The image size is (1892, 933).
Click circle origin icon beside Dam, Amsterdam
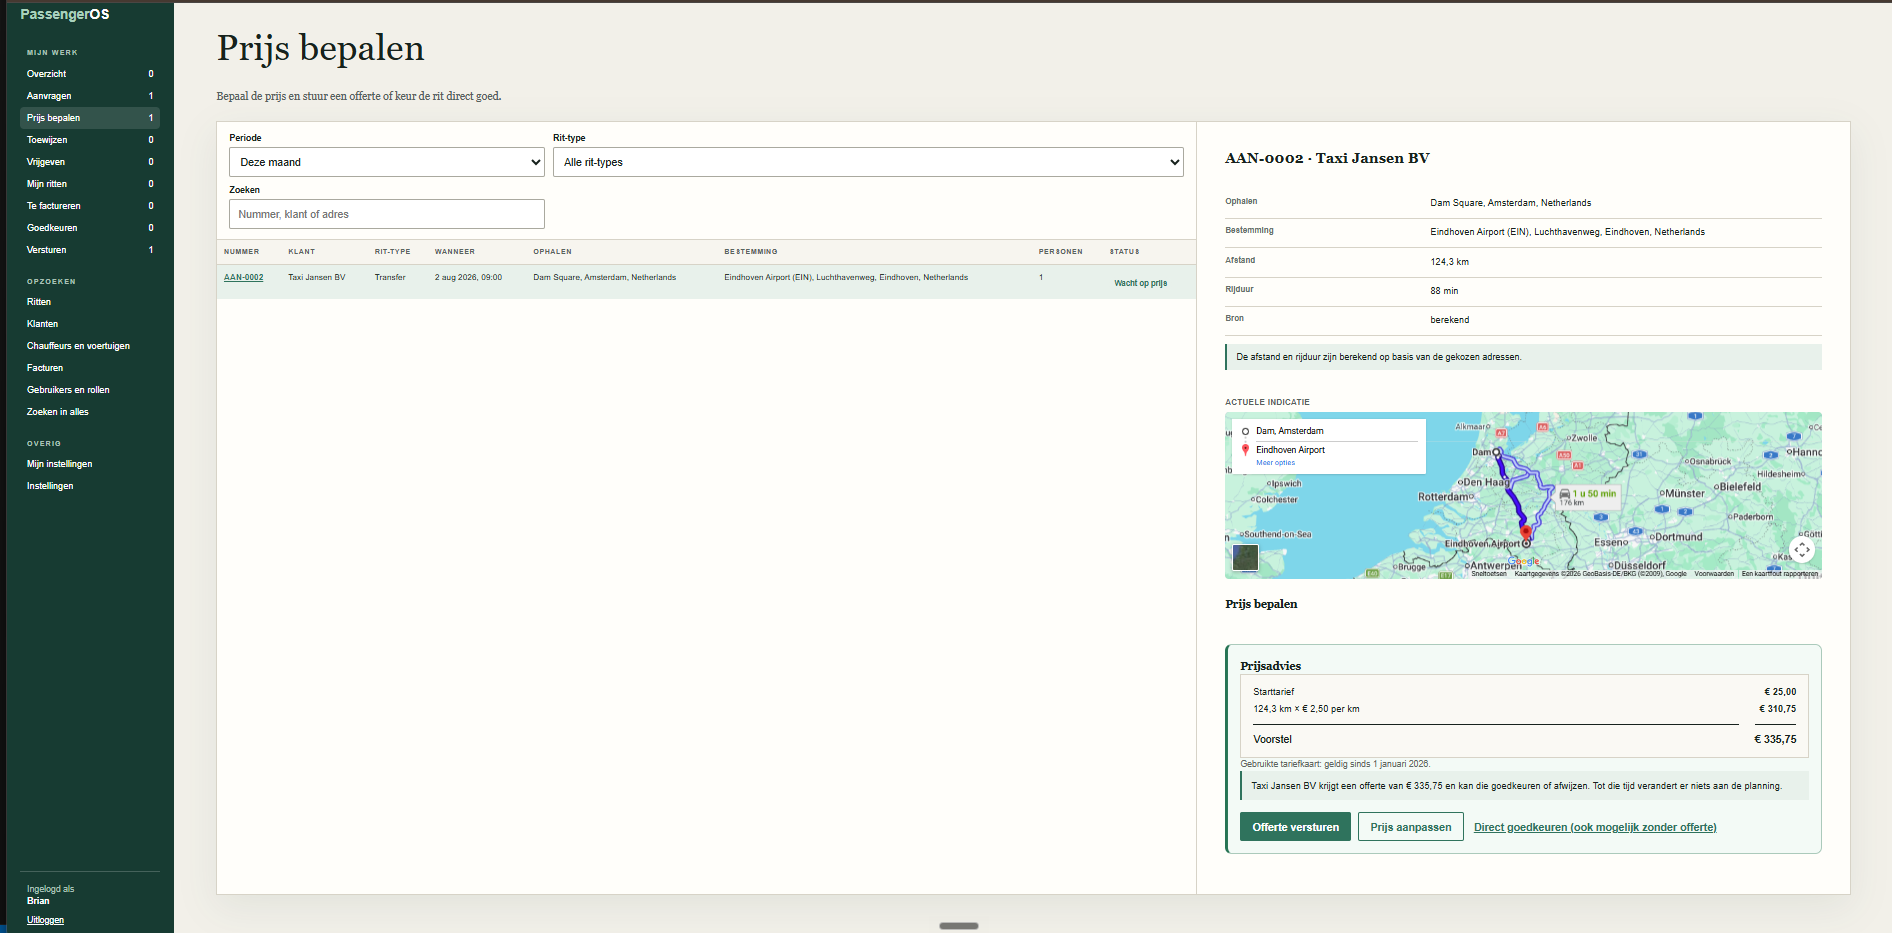tap(1245, 432)
